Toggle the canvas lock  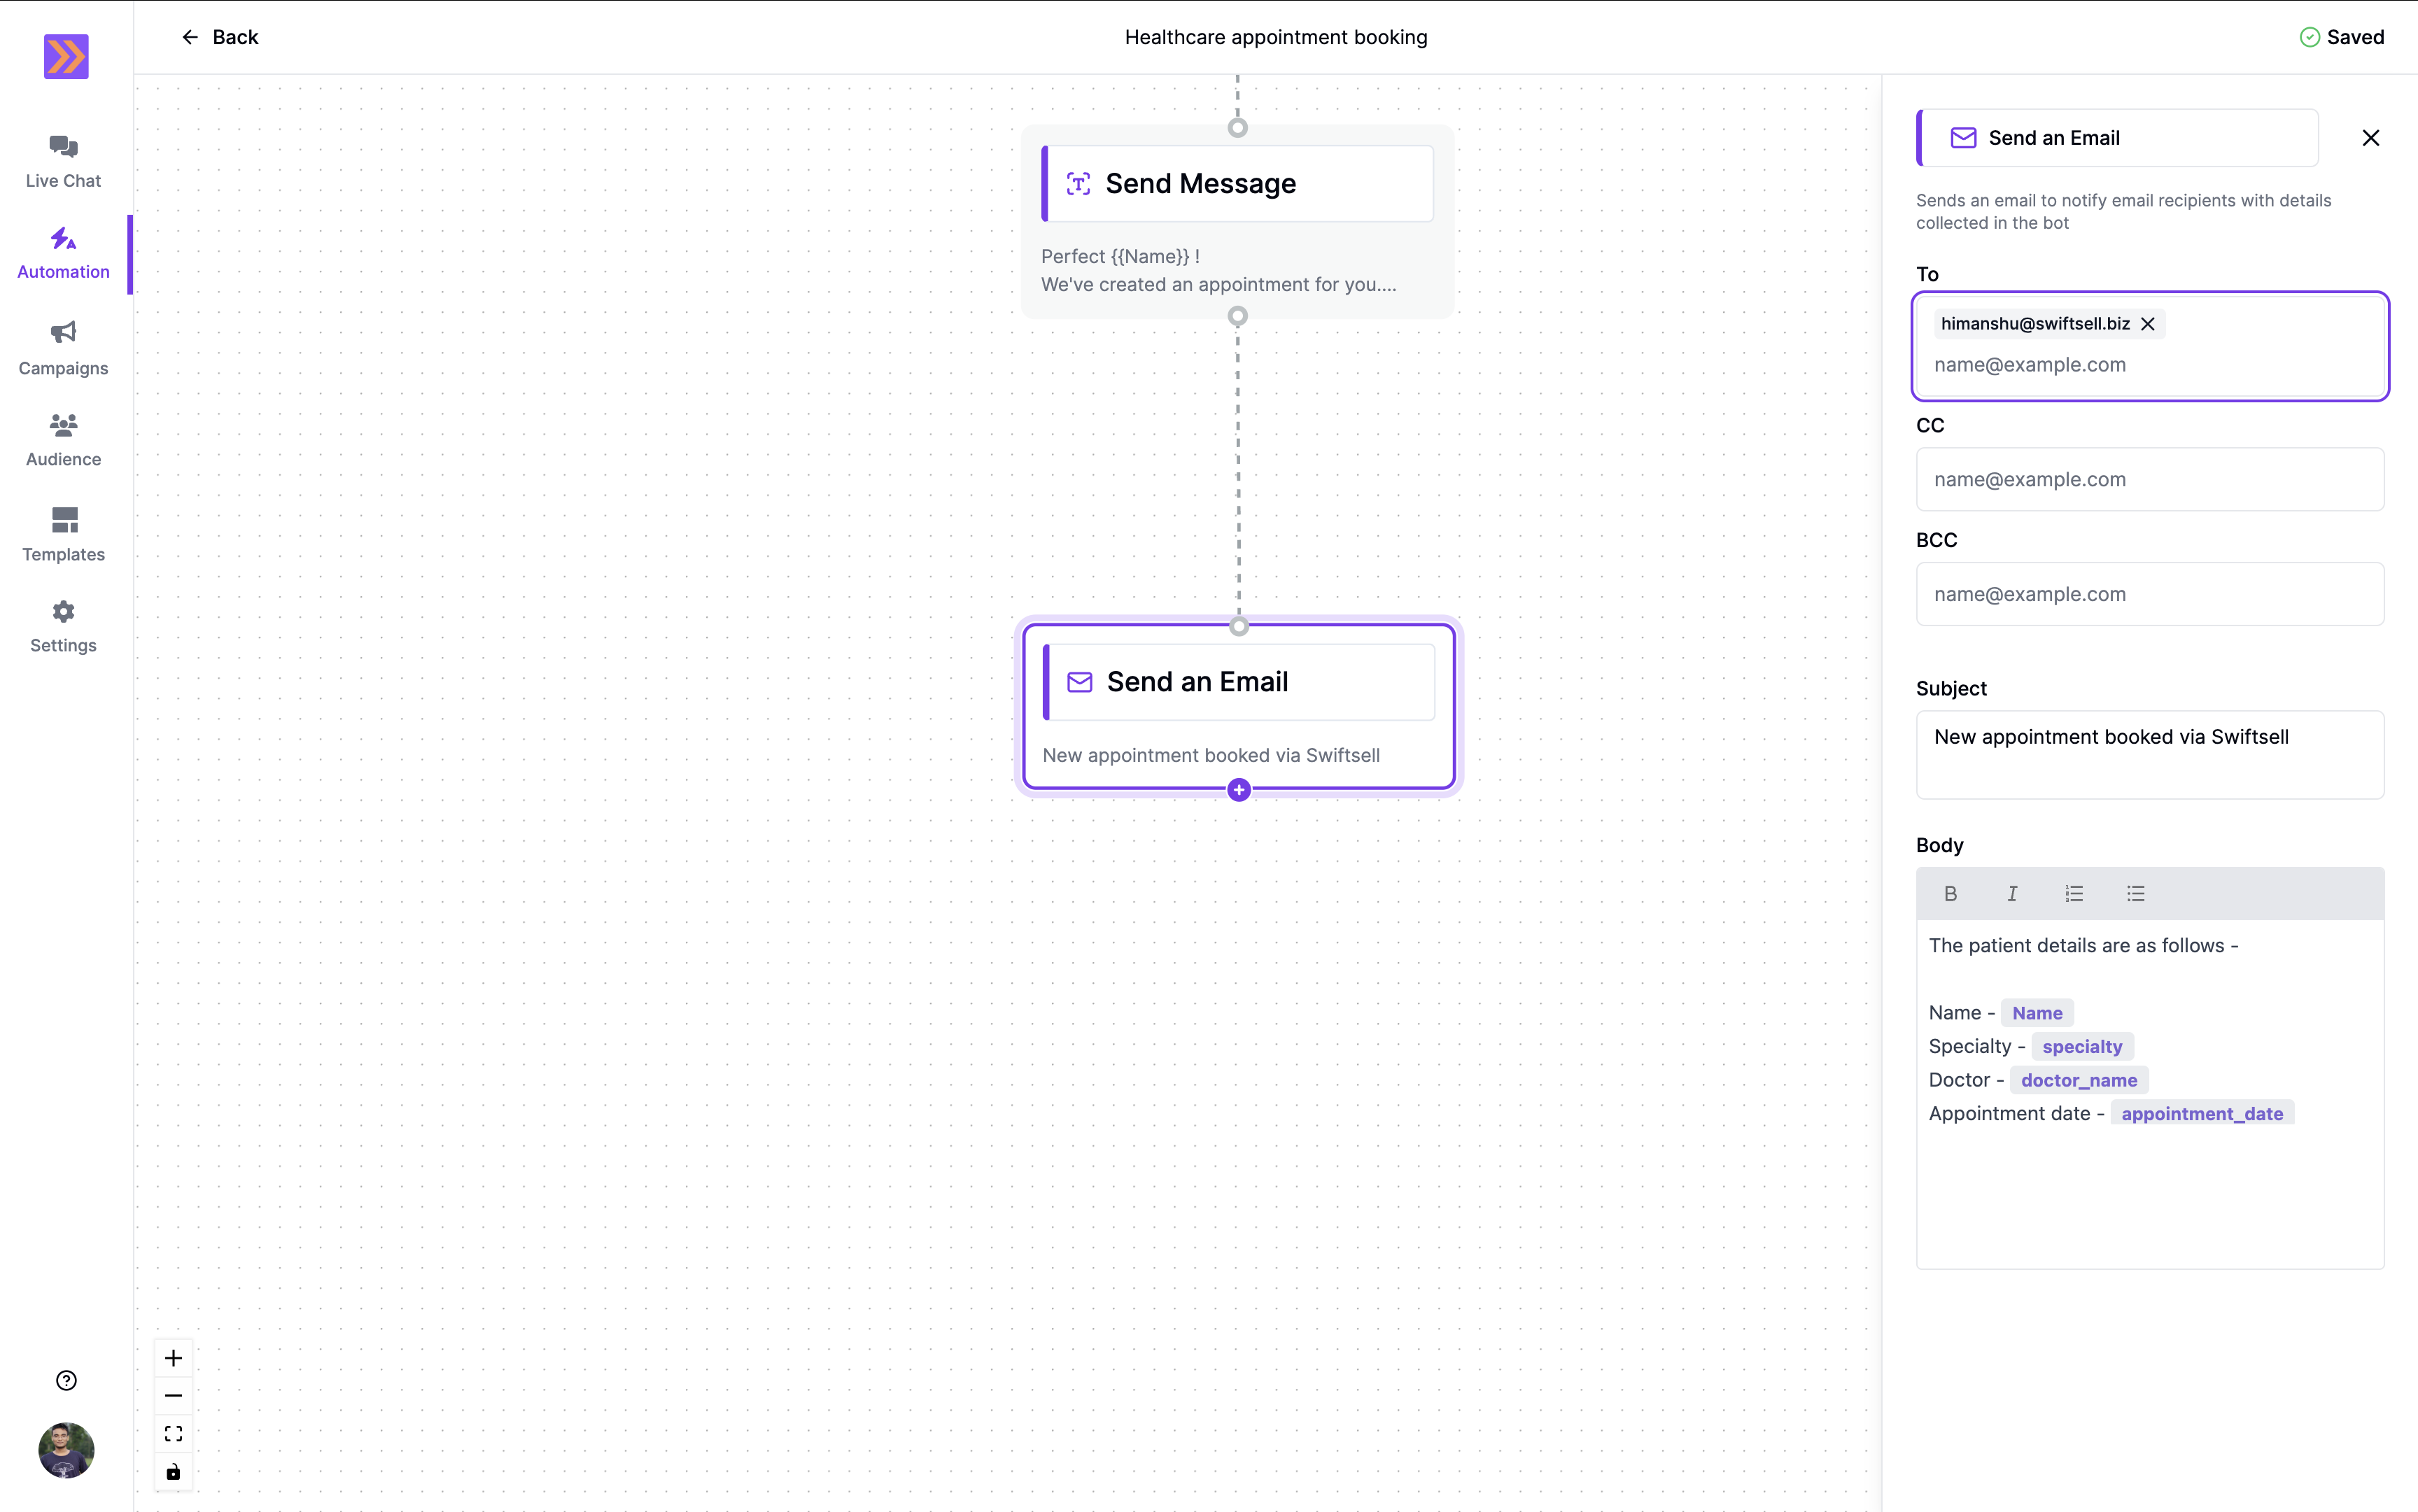pyautogui.click(x=172, y=1471)
